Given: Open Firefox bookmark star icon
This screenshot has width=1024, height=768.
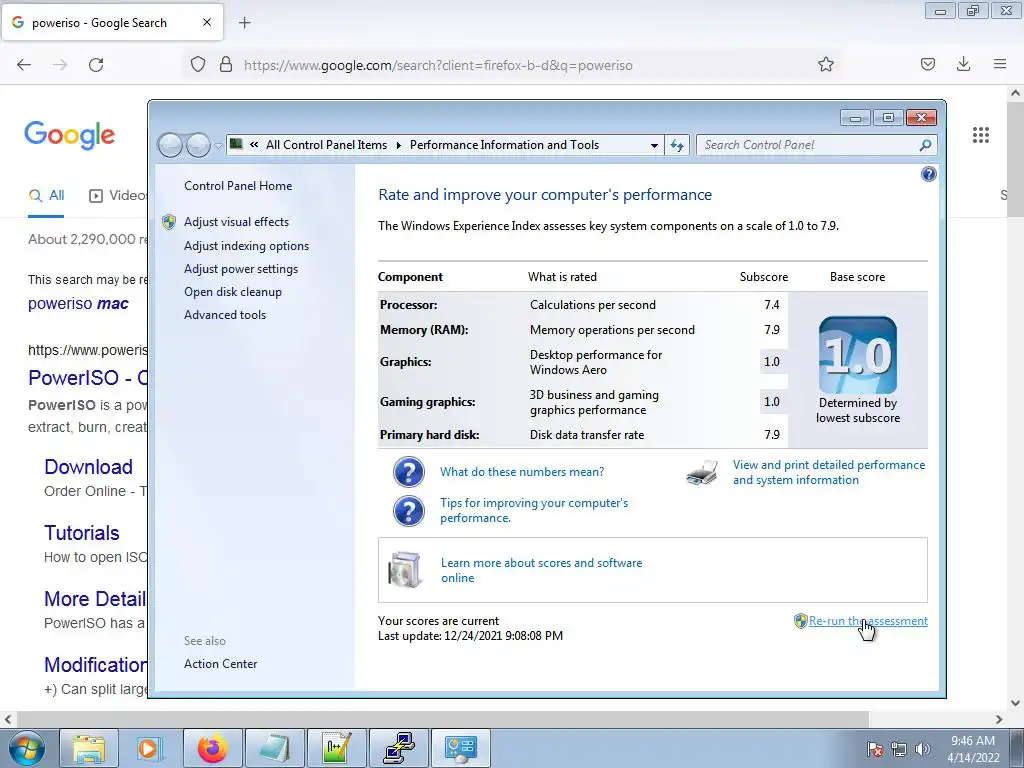Looking at the screenshot, I should pyautogui.click(x=825, y=65).
